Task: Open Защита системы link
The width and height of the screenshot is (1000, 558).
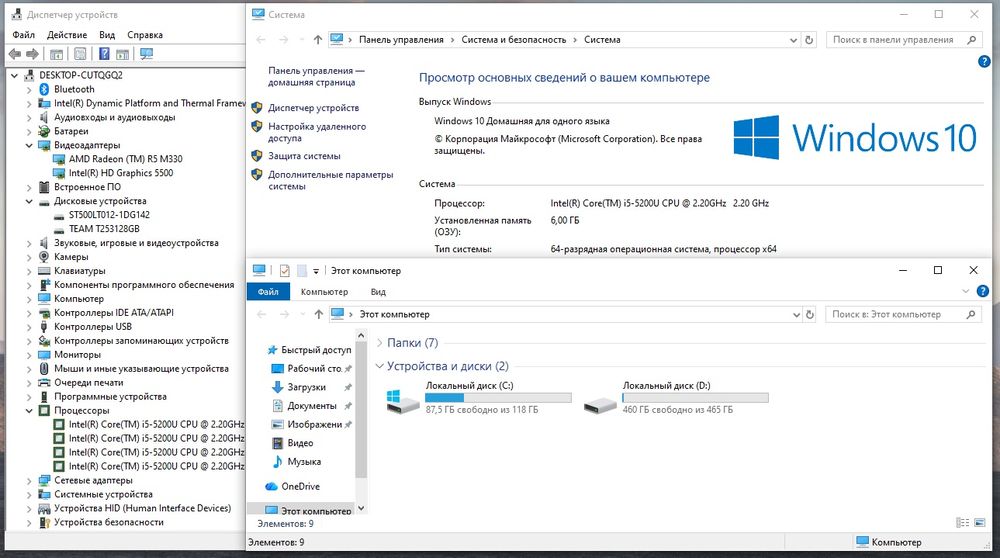Action: (304, 156)
